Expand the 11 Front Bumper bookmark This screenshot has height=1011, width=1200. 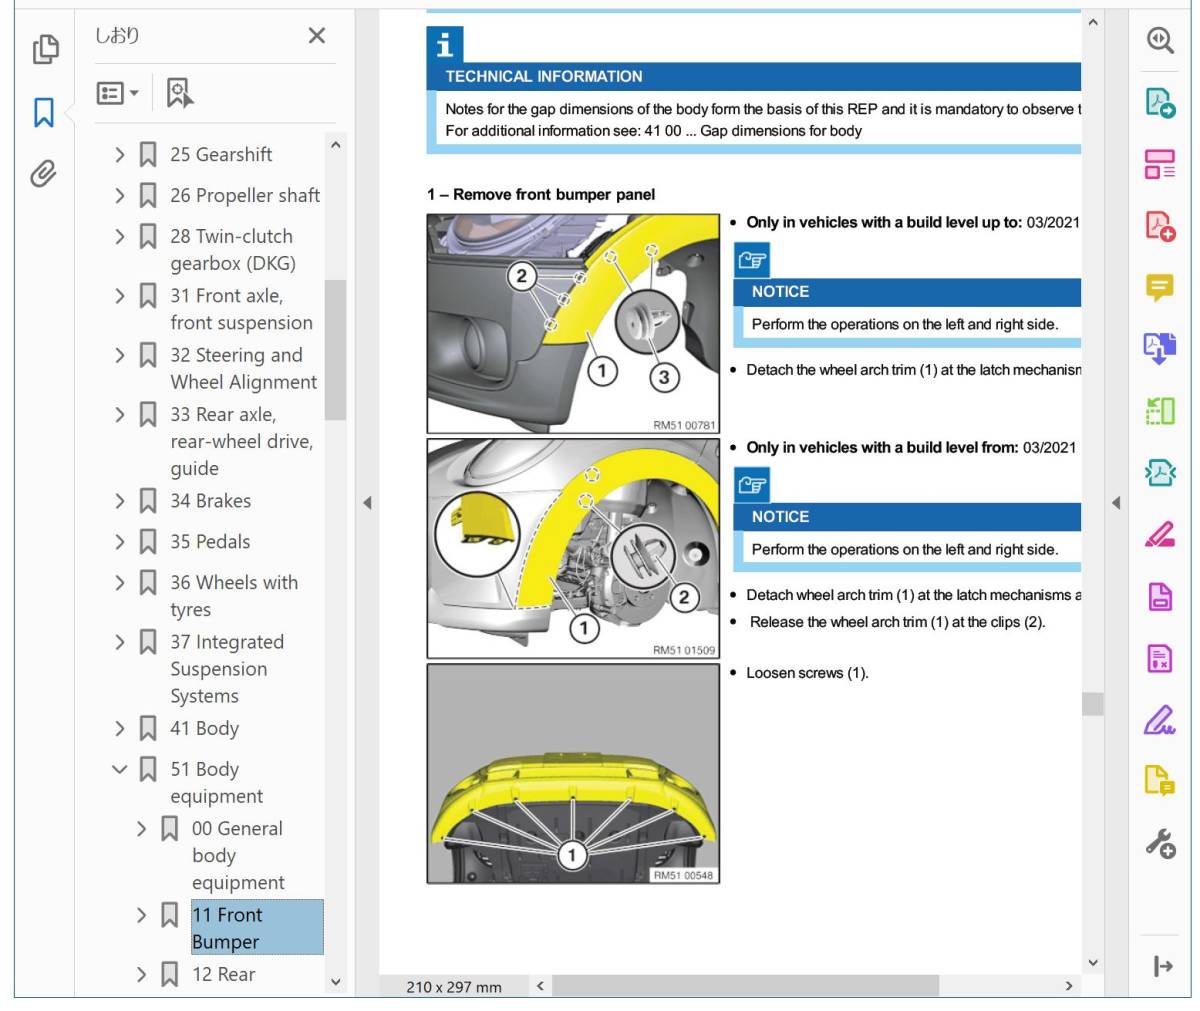click(x=142, y=915)
